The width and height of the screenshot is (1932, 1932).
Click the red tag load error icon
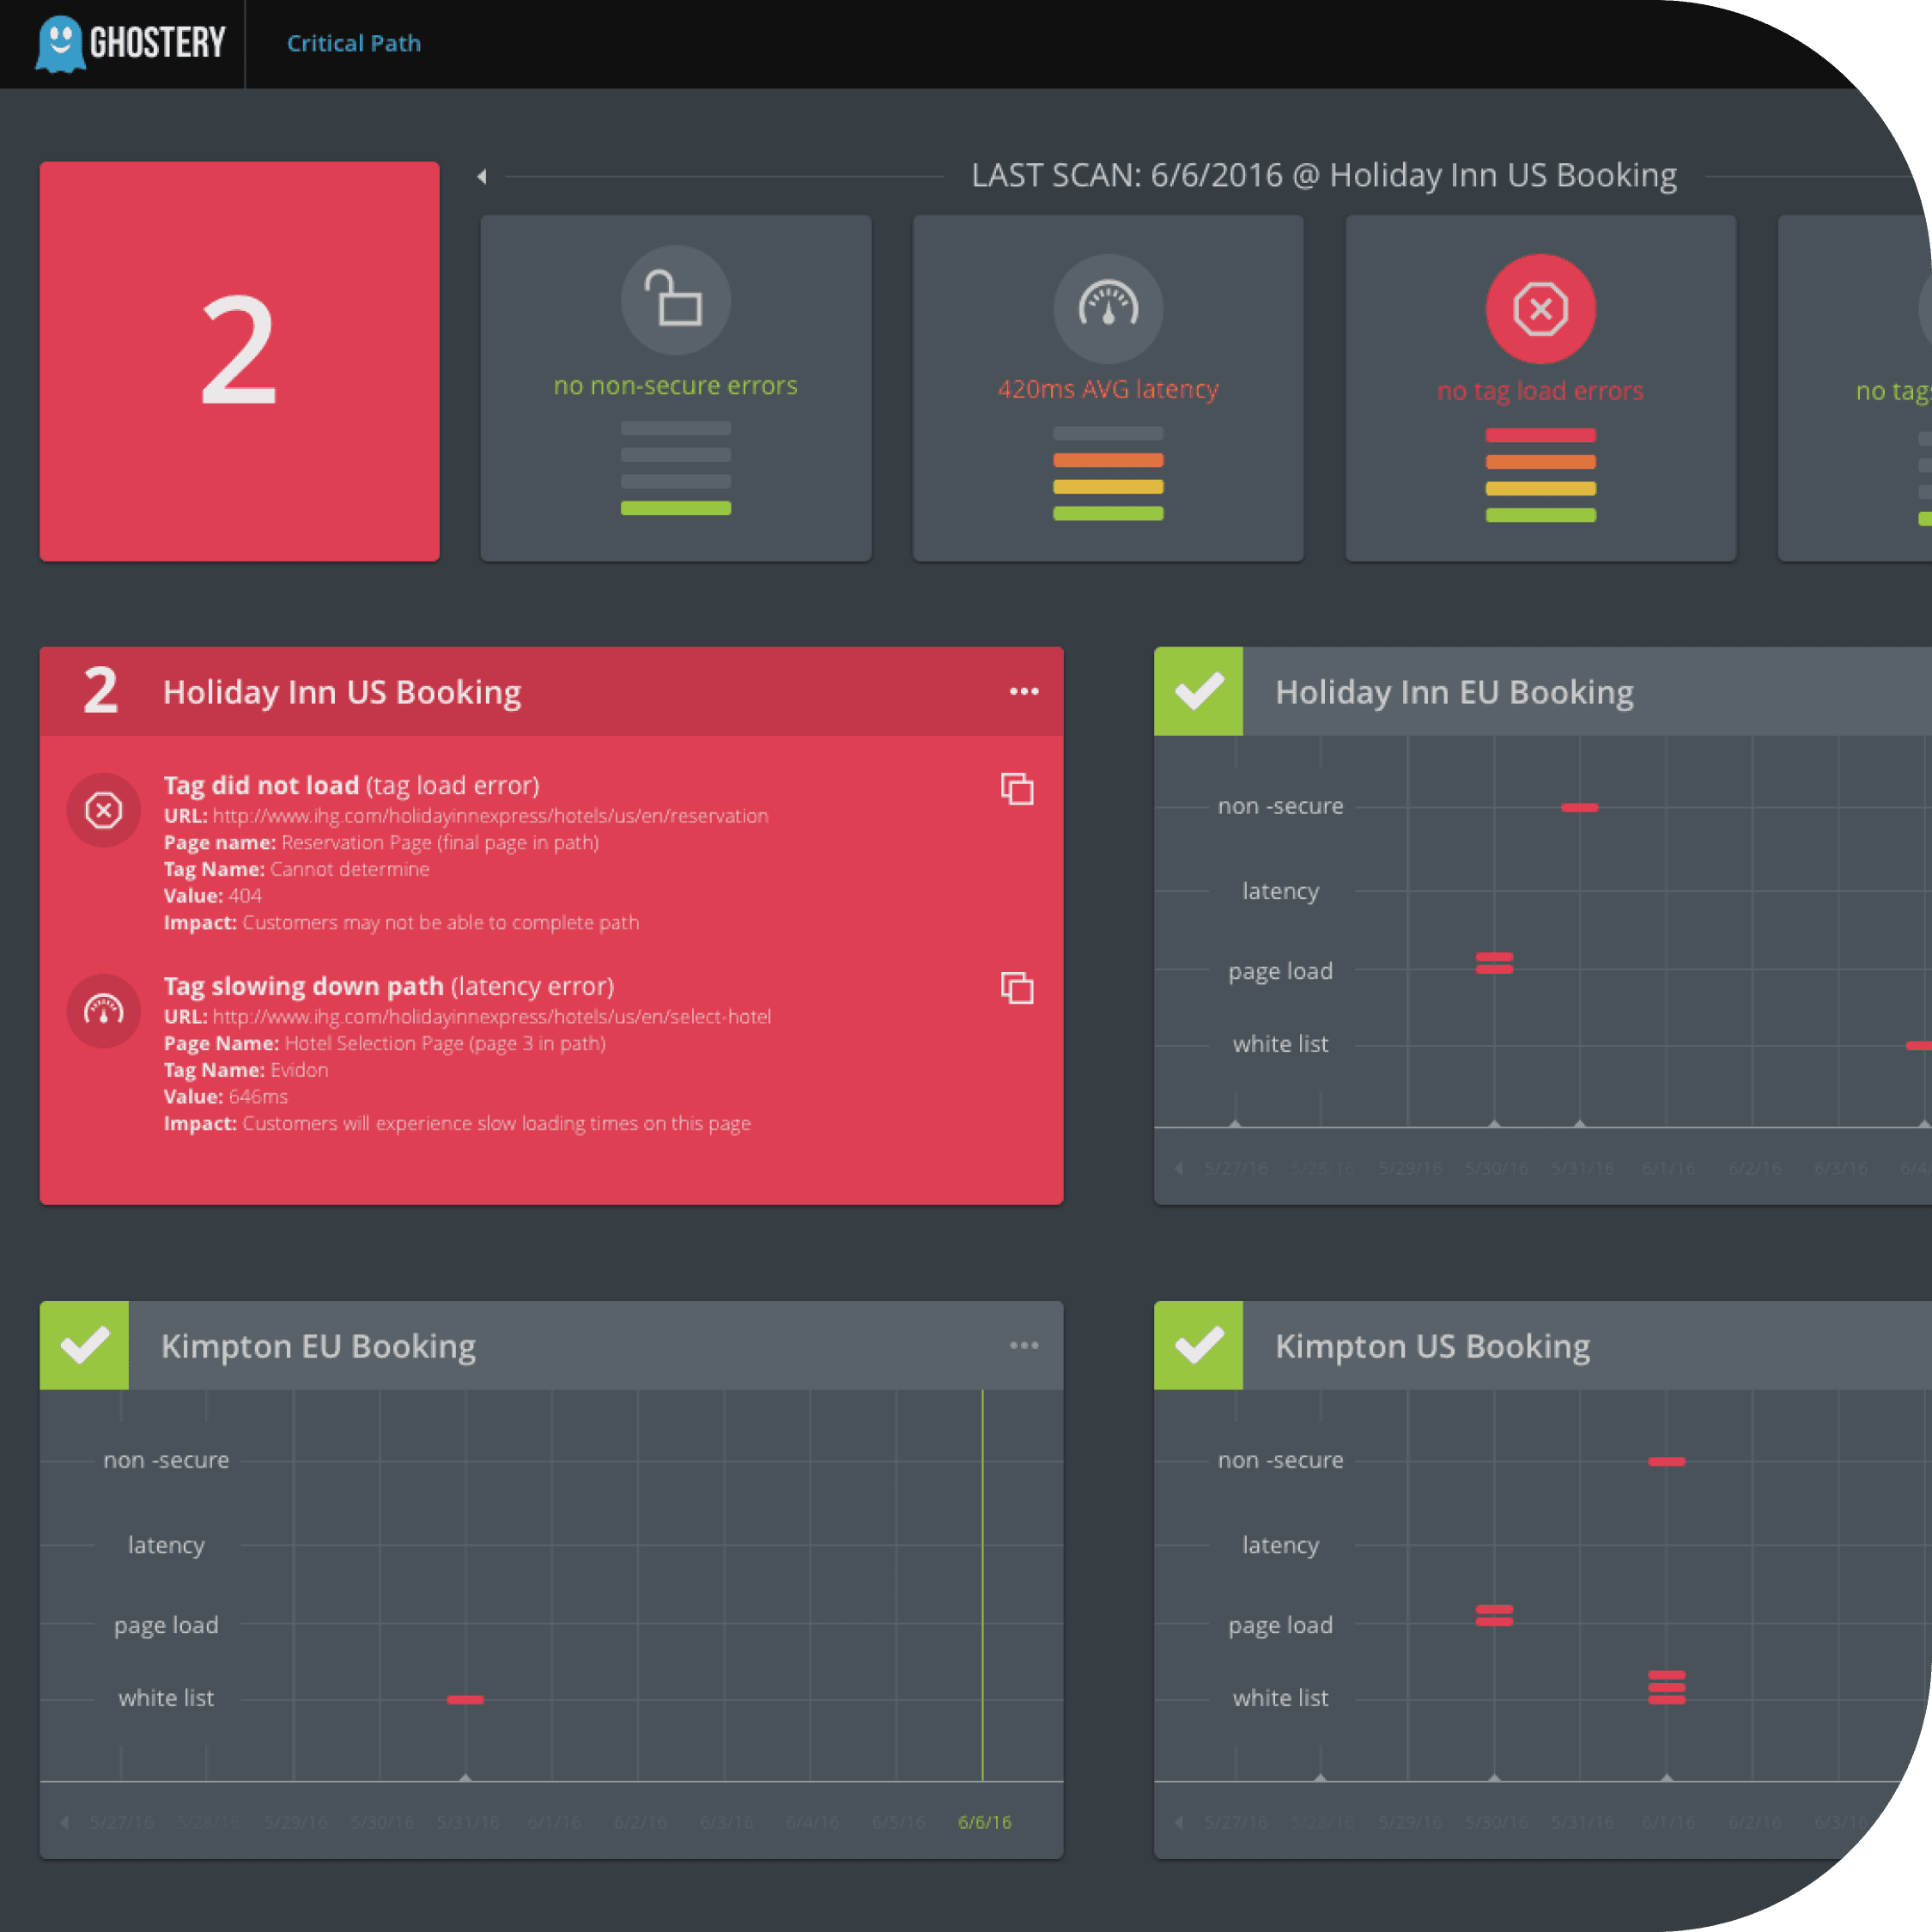(x=1540, y=308)
